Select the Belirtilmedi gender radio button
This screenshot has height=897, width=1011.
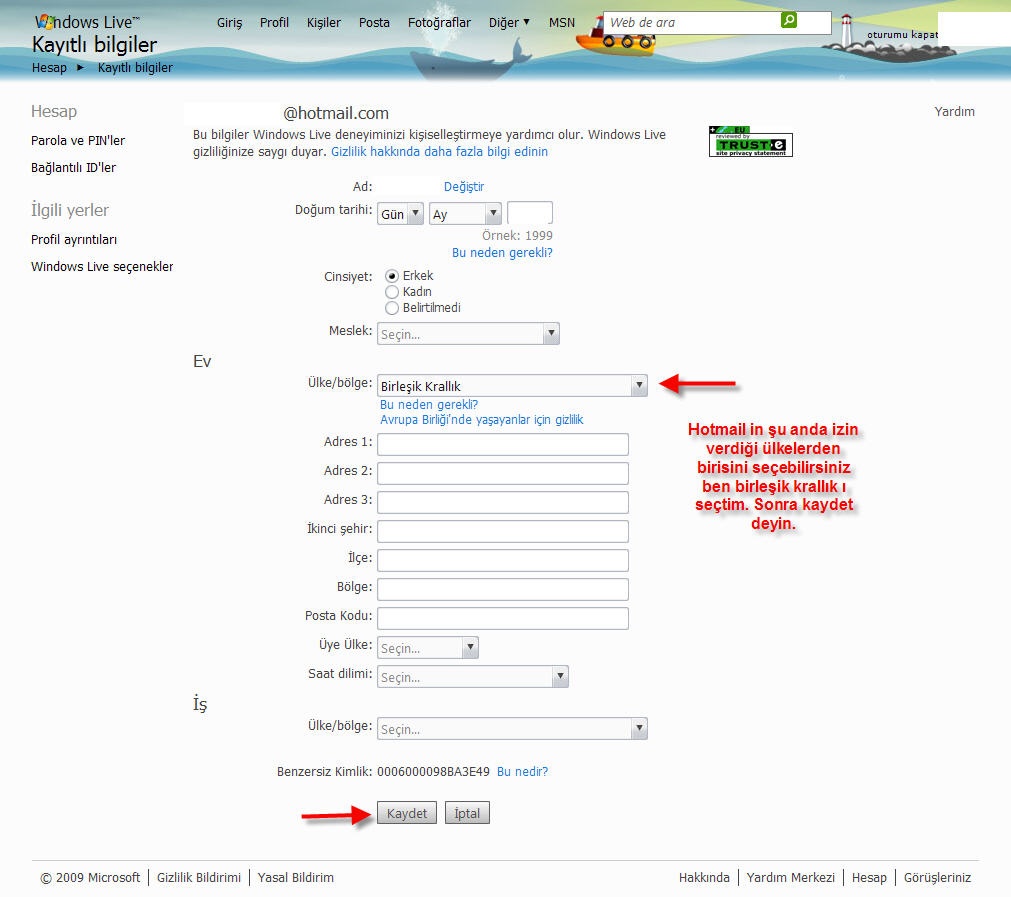[x=391, y=308]
